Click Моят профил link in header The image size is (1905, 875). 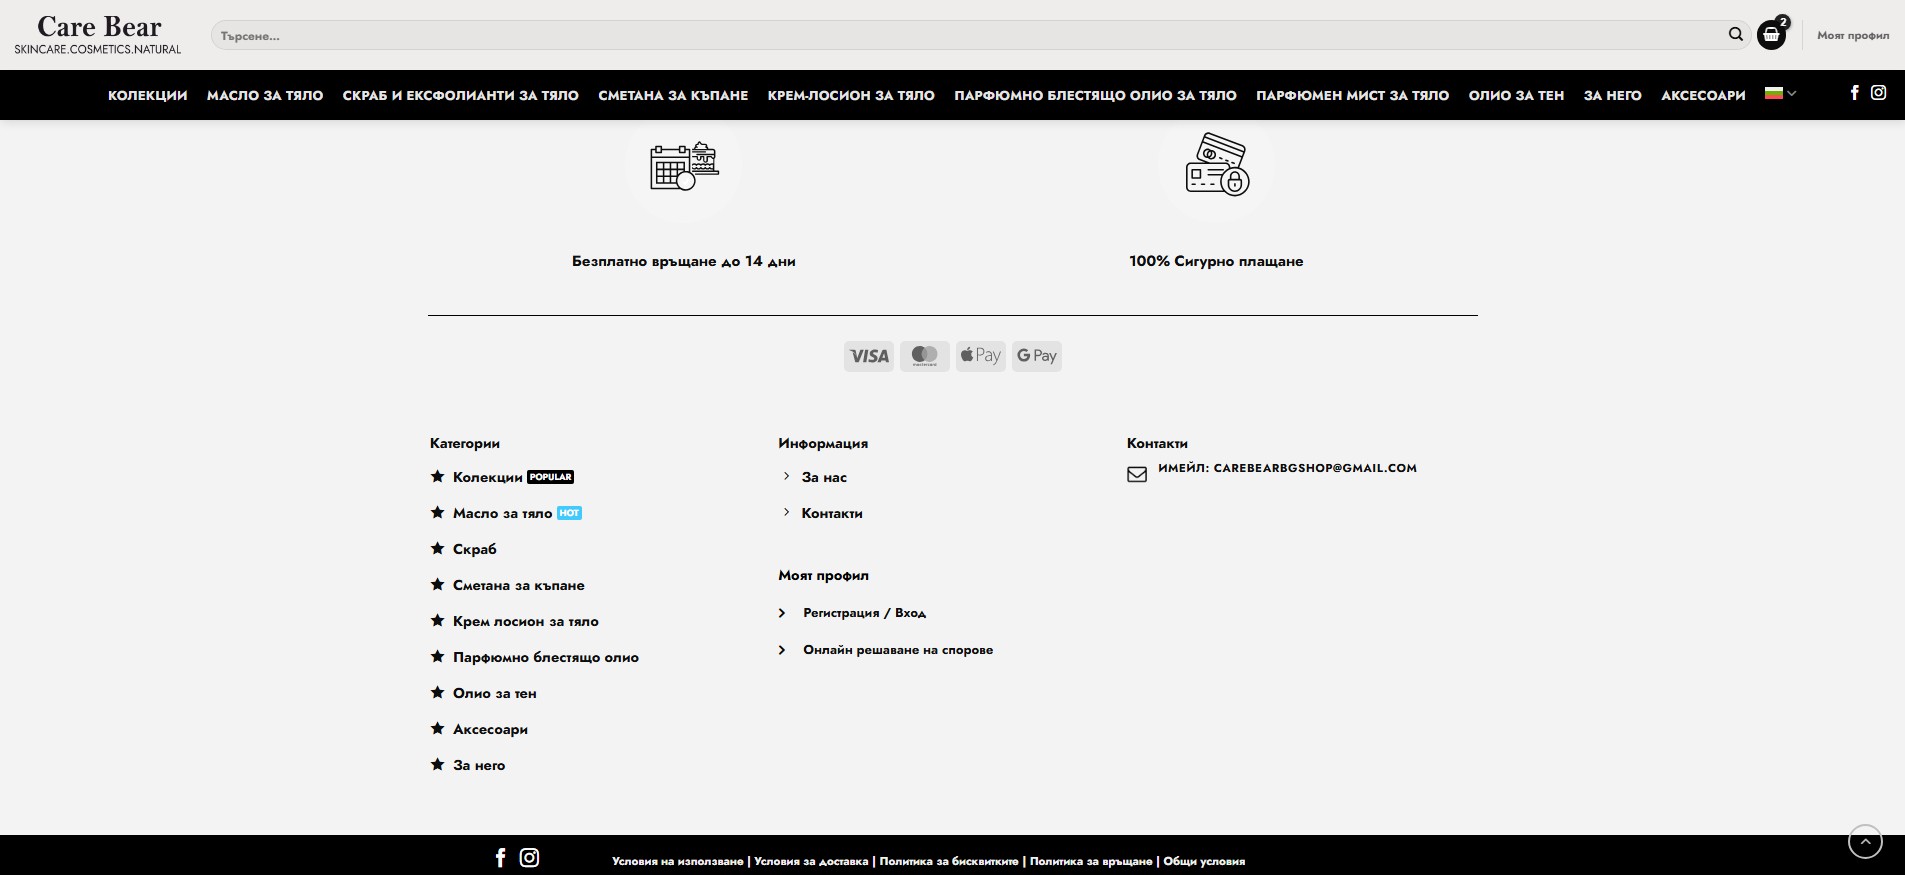click(x=1852, y=36)
